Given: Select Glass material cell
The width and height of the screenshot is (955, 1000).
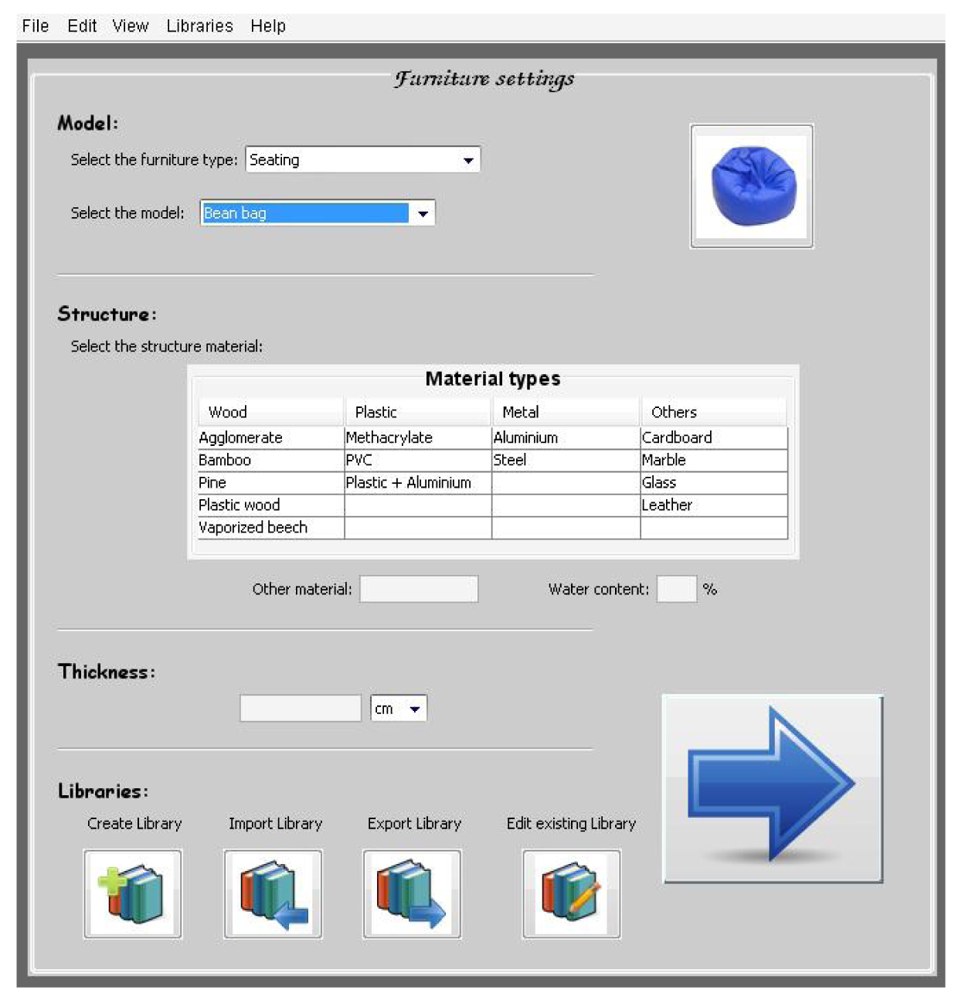Looking at the screenshot, I should pos(714,483).
